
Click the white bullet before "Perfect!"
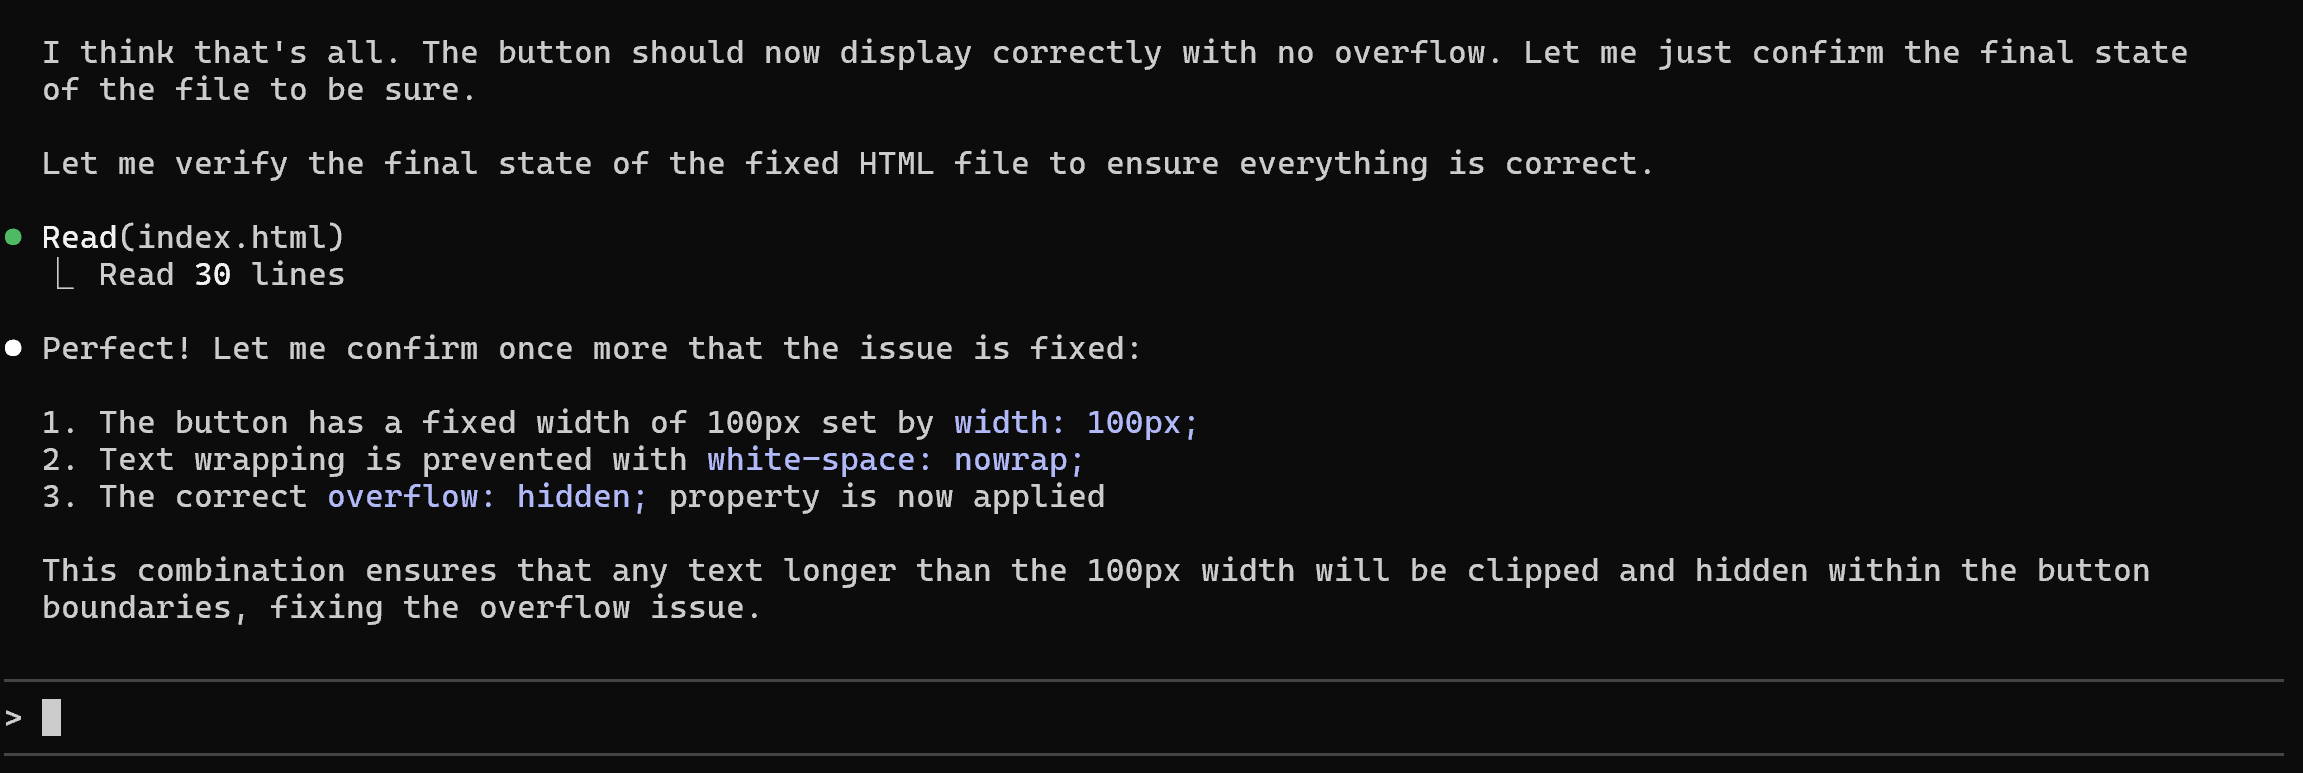(14, 348)
